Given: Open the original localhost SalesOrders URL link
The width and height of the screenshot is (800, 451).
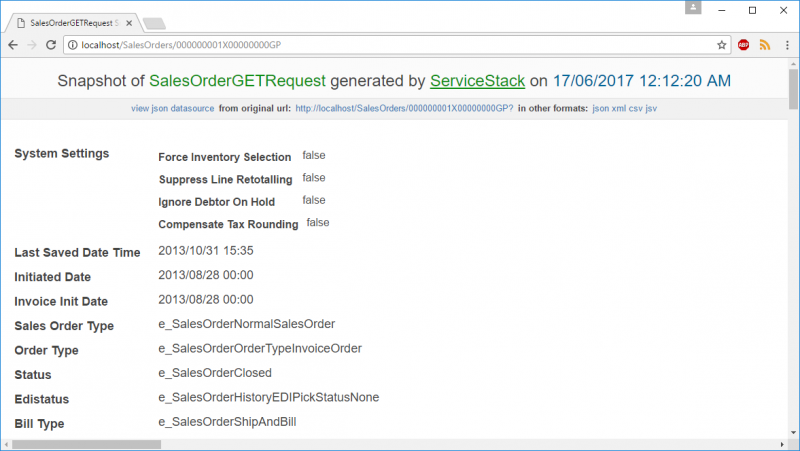Looking at the screenshot, I should coord(404,108).
